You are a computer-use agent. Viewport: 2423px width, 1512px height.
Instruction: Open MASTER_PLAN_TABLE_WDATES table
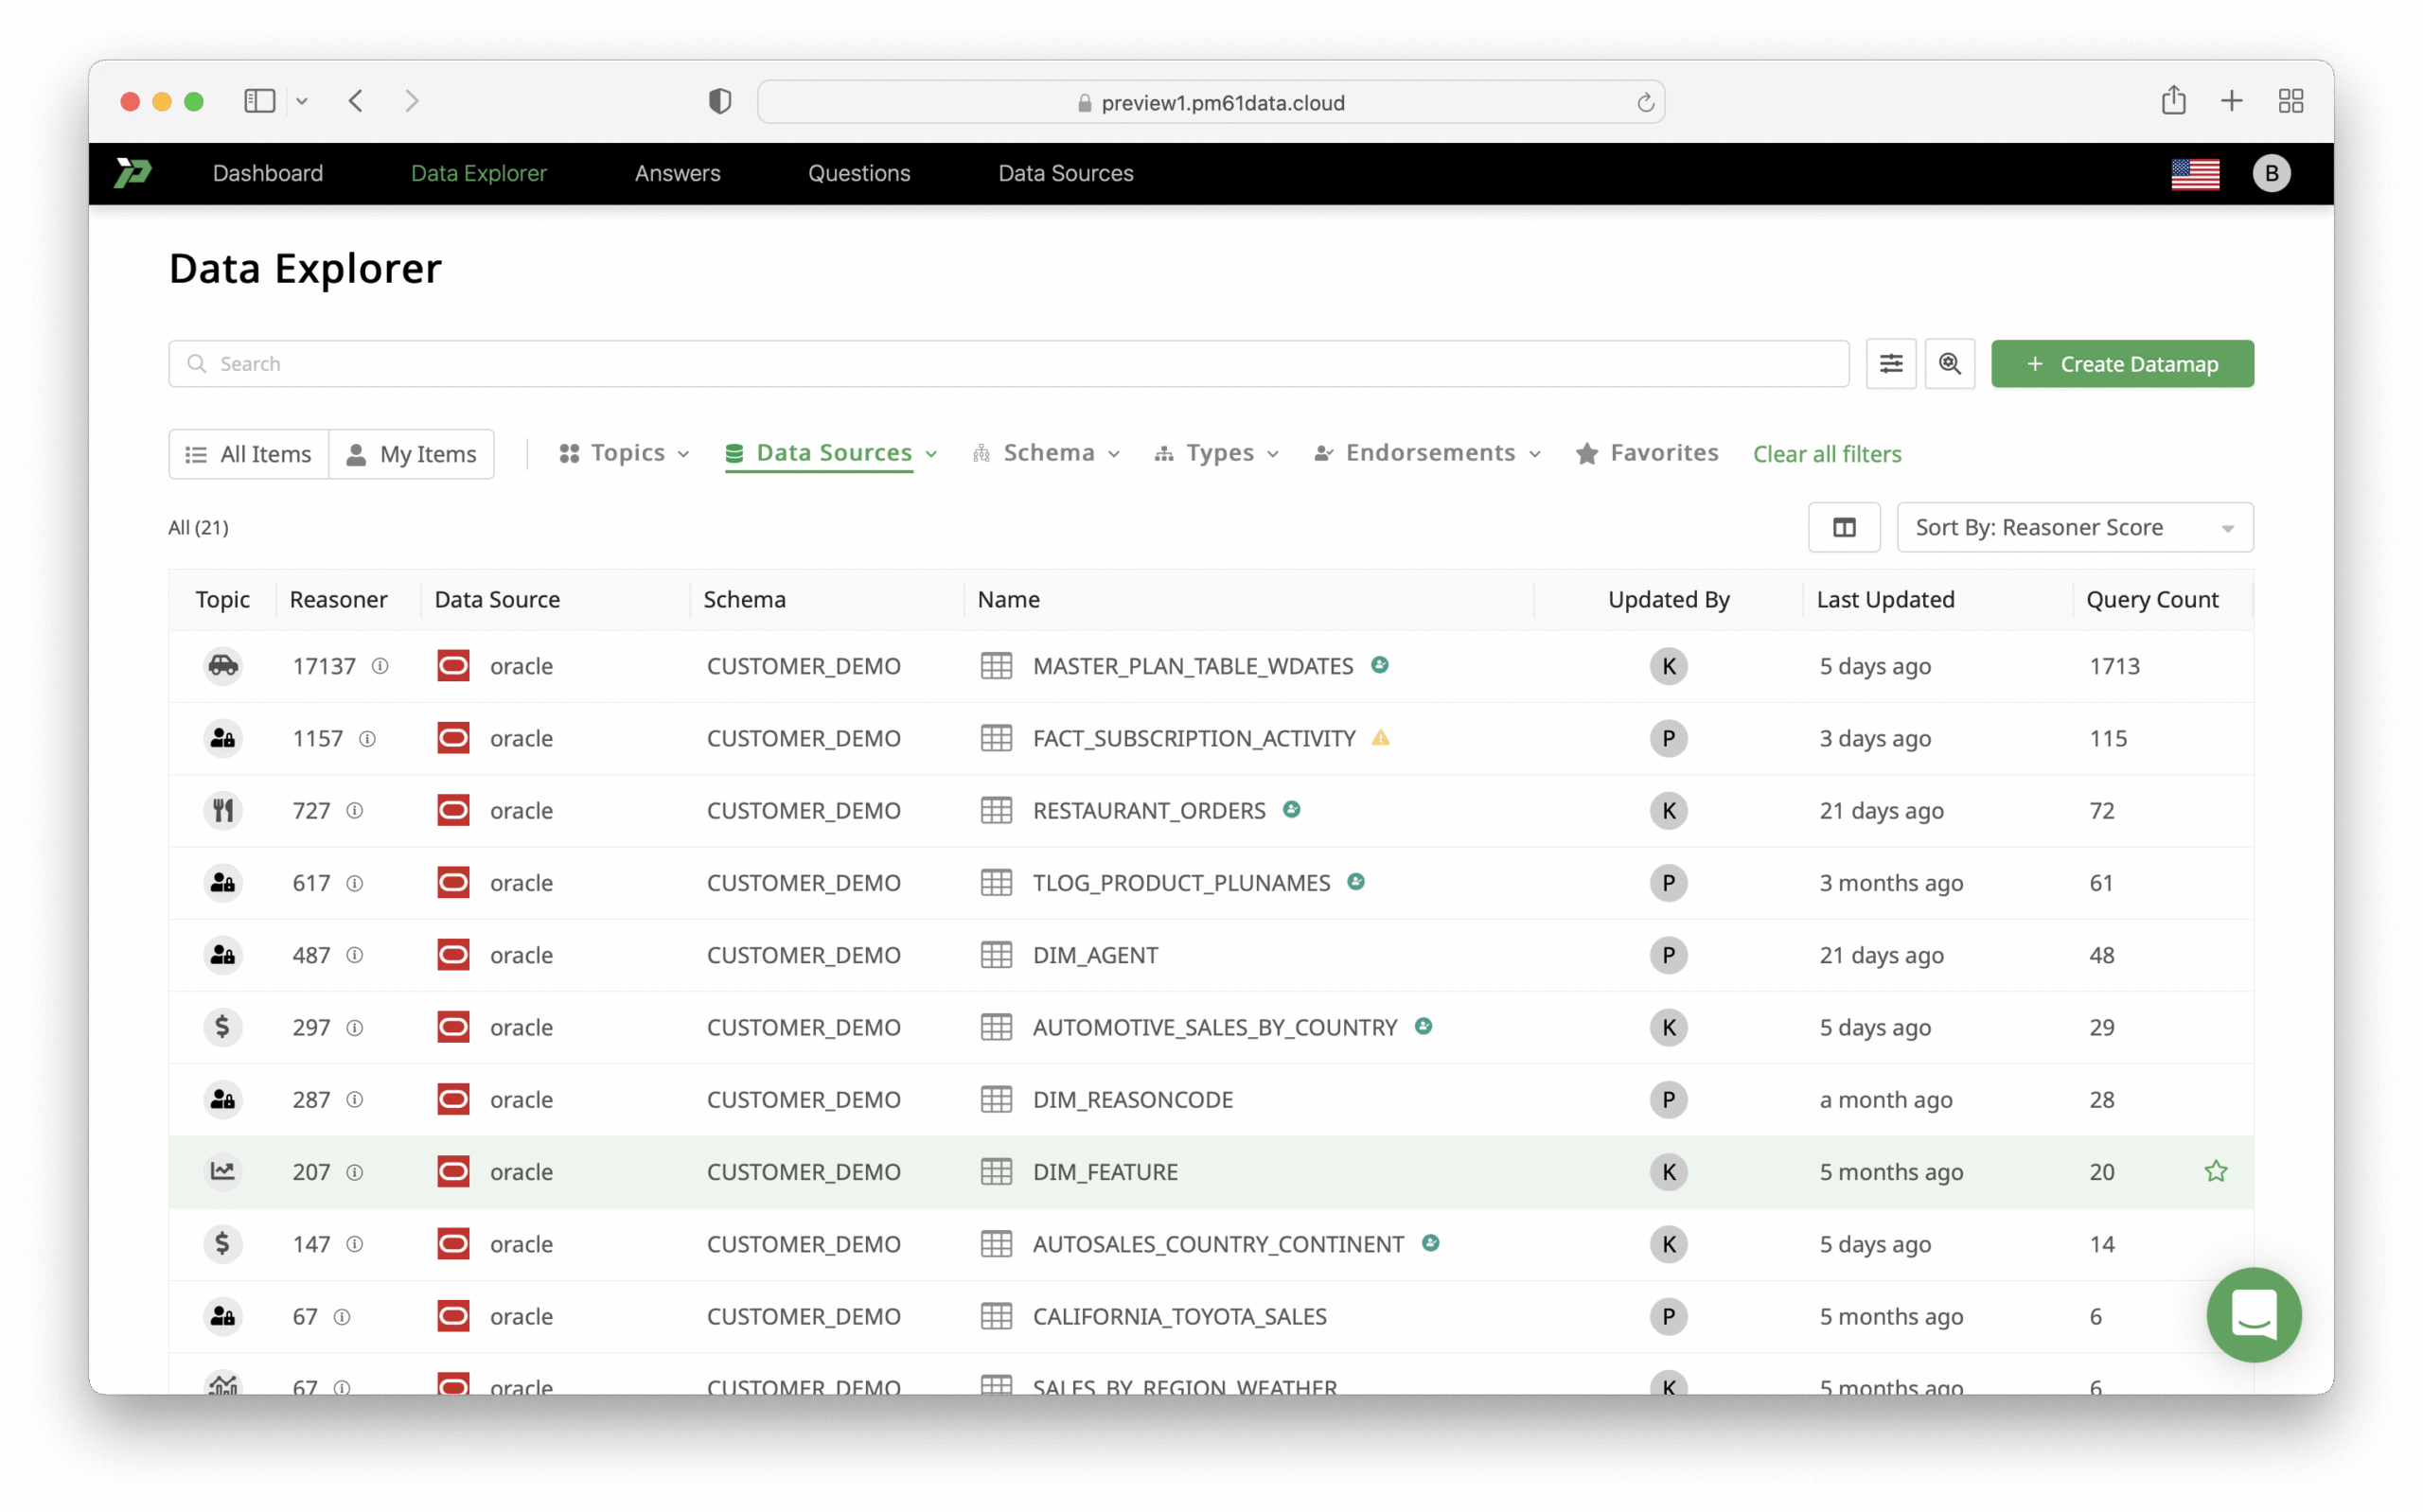[x=1192, y=666]
